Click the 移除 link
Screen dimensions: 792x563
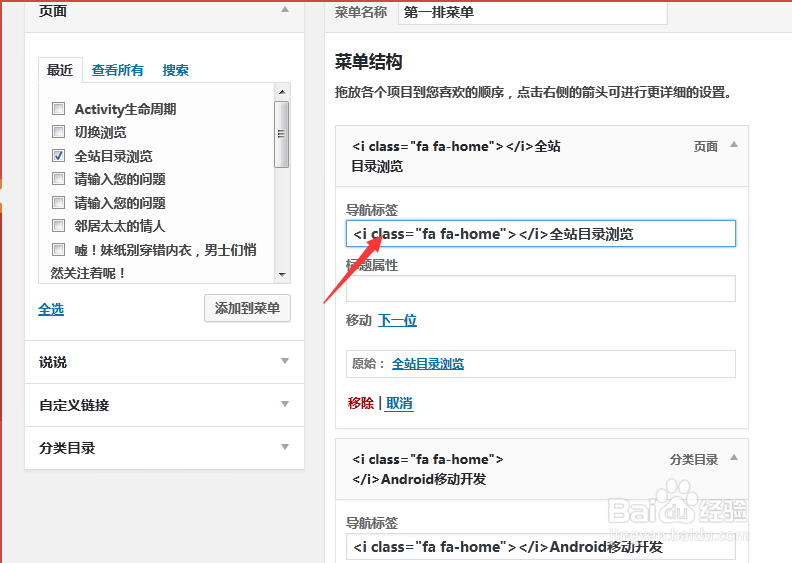[x=361, y=403]
